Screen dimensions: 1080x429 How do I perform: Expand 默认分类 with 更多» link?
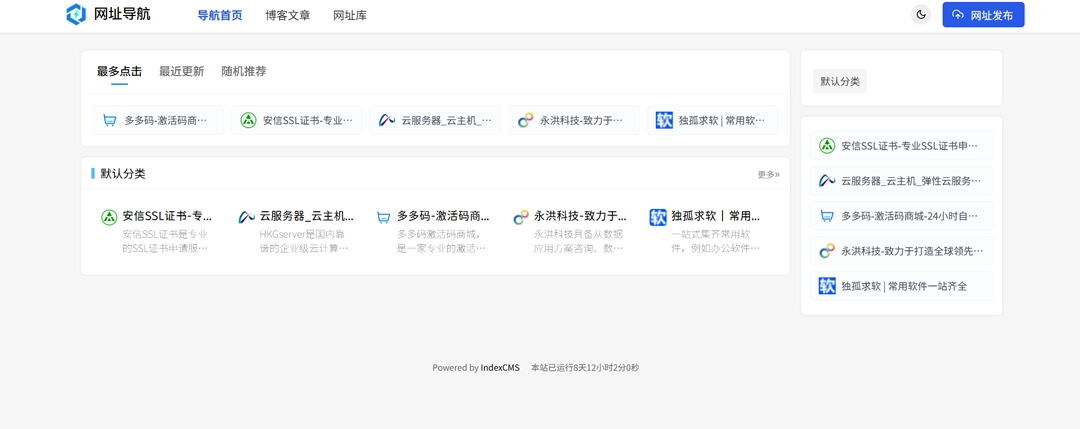click(x=768, y=175)
